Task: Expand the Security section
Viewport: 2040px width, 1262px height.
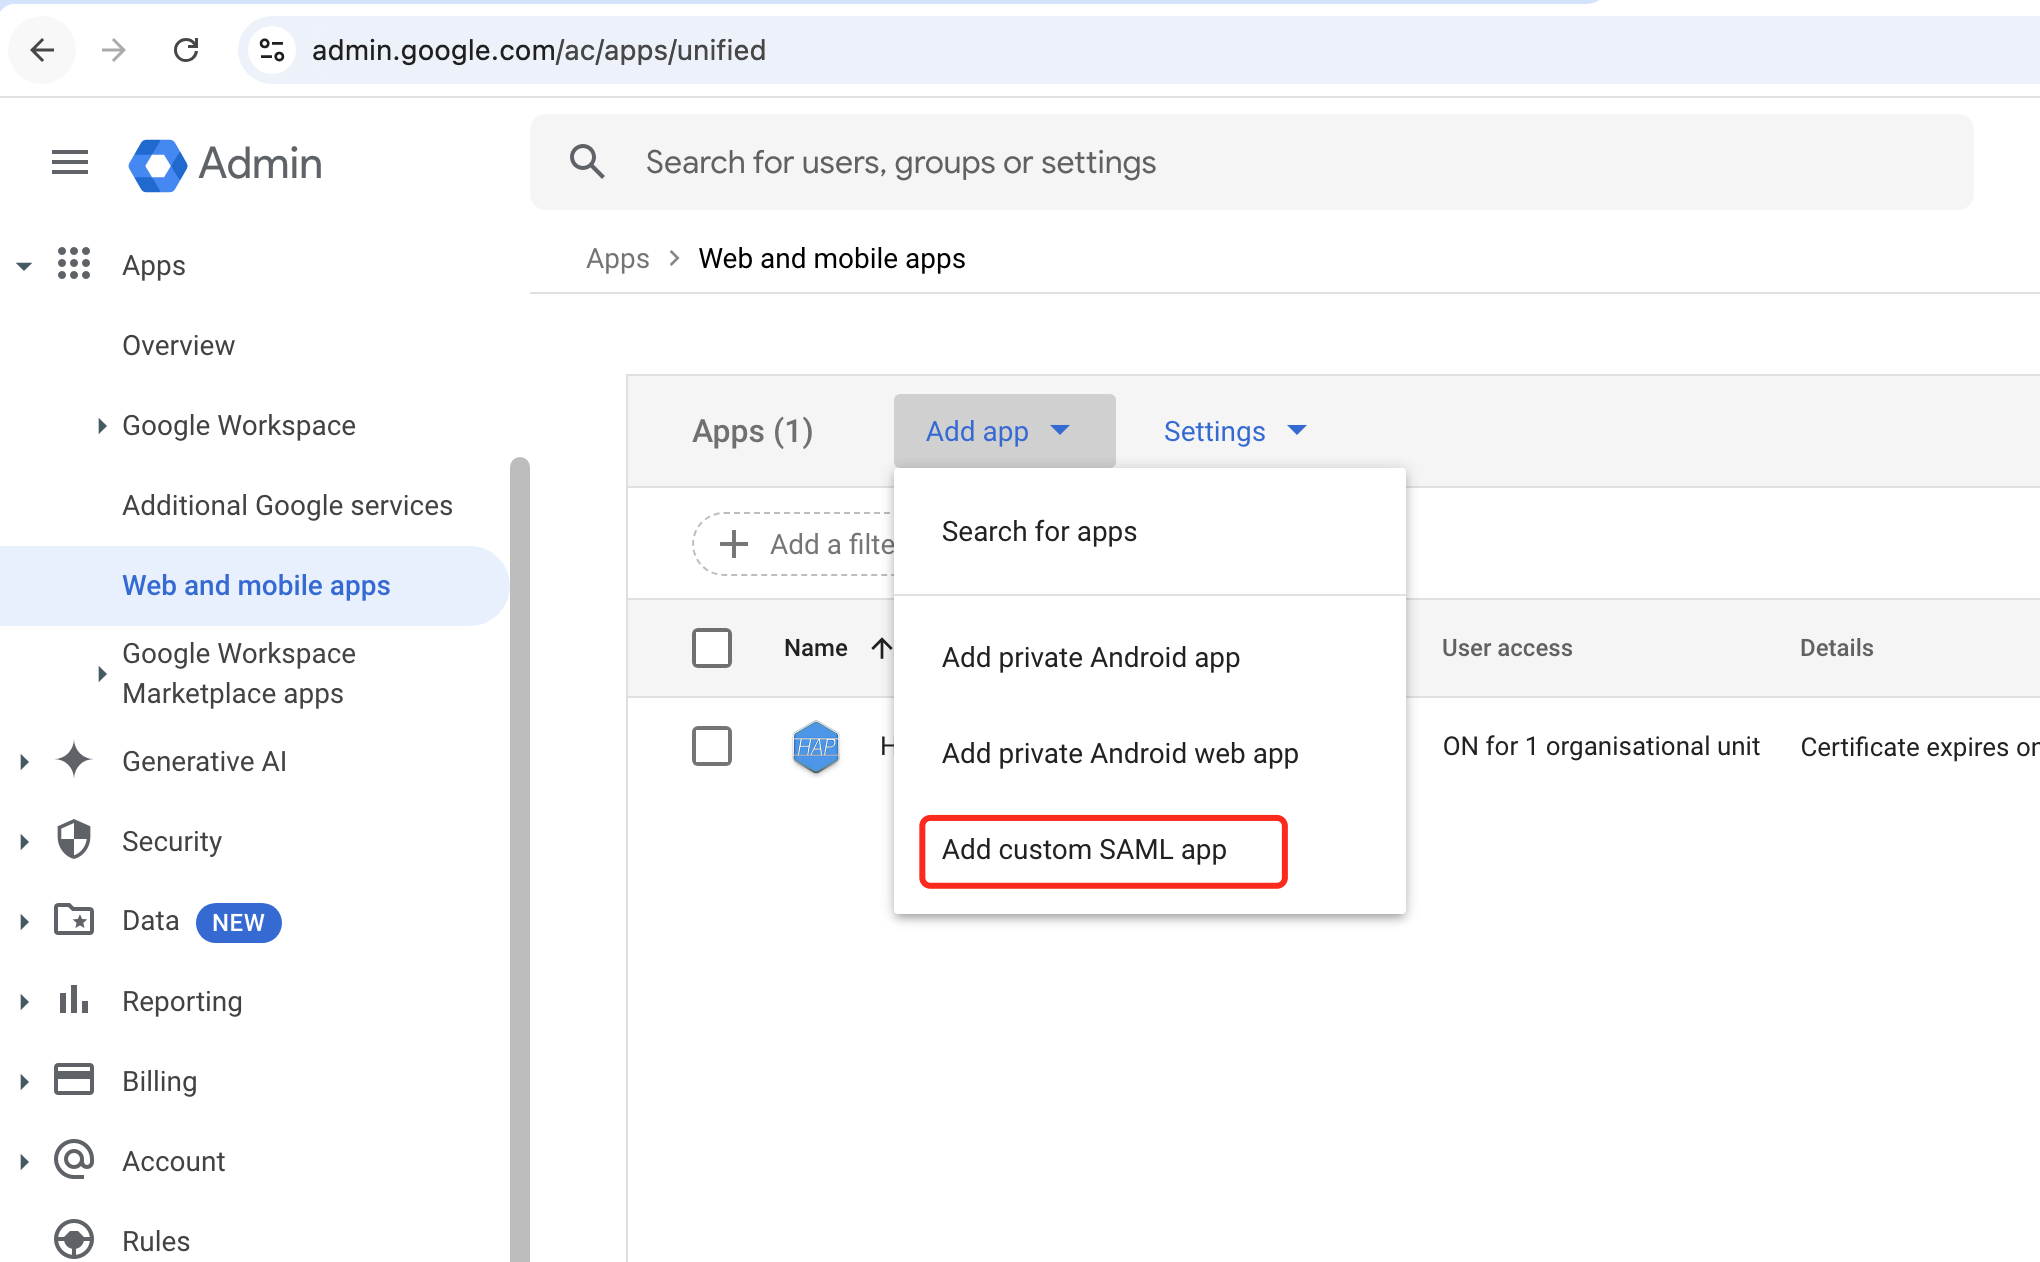Action: click(24, 842)
